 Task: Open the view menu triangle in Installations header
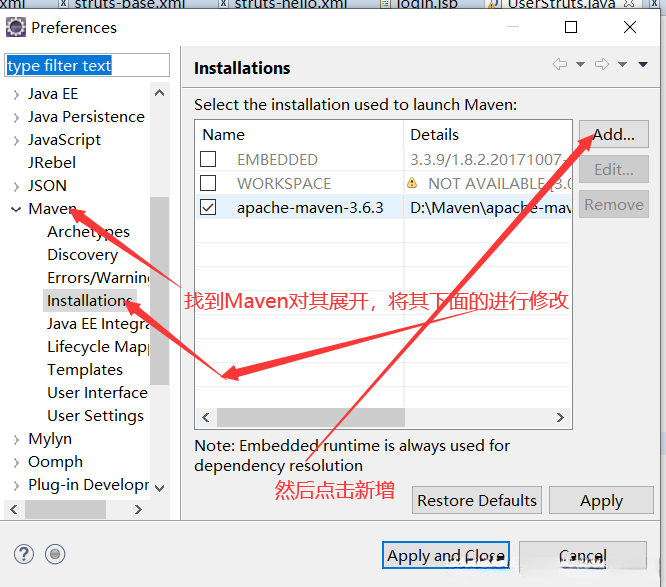click(643, 65)
